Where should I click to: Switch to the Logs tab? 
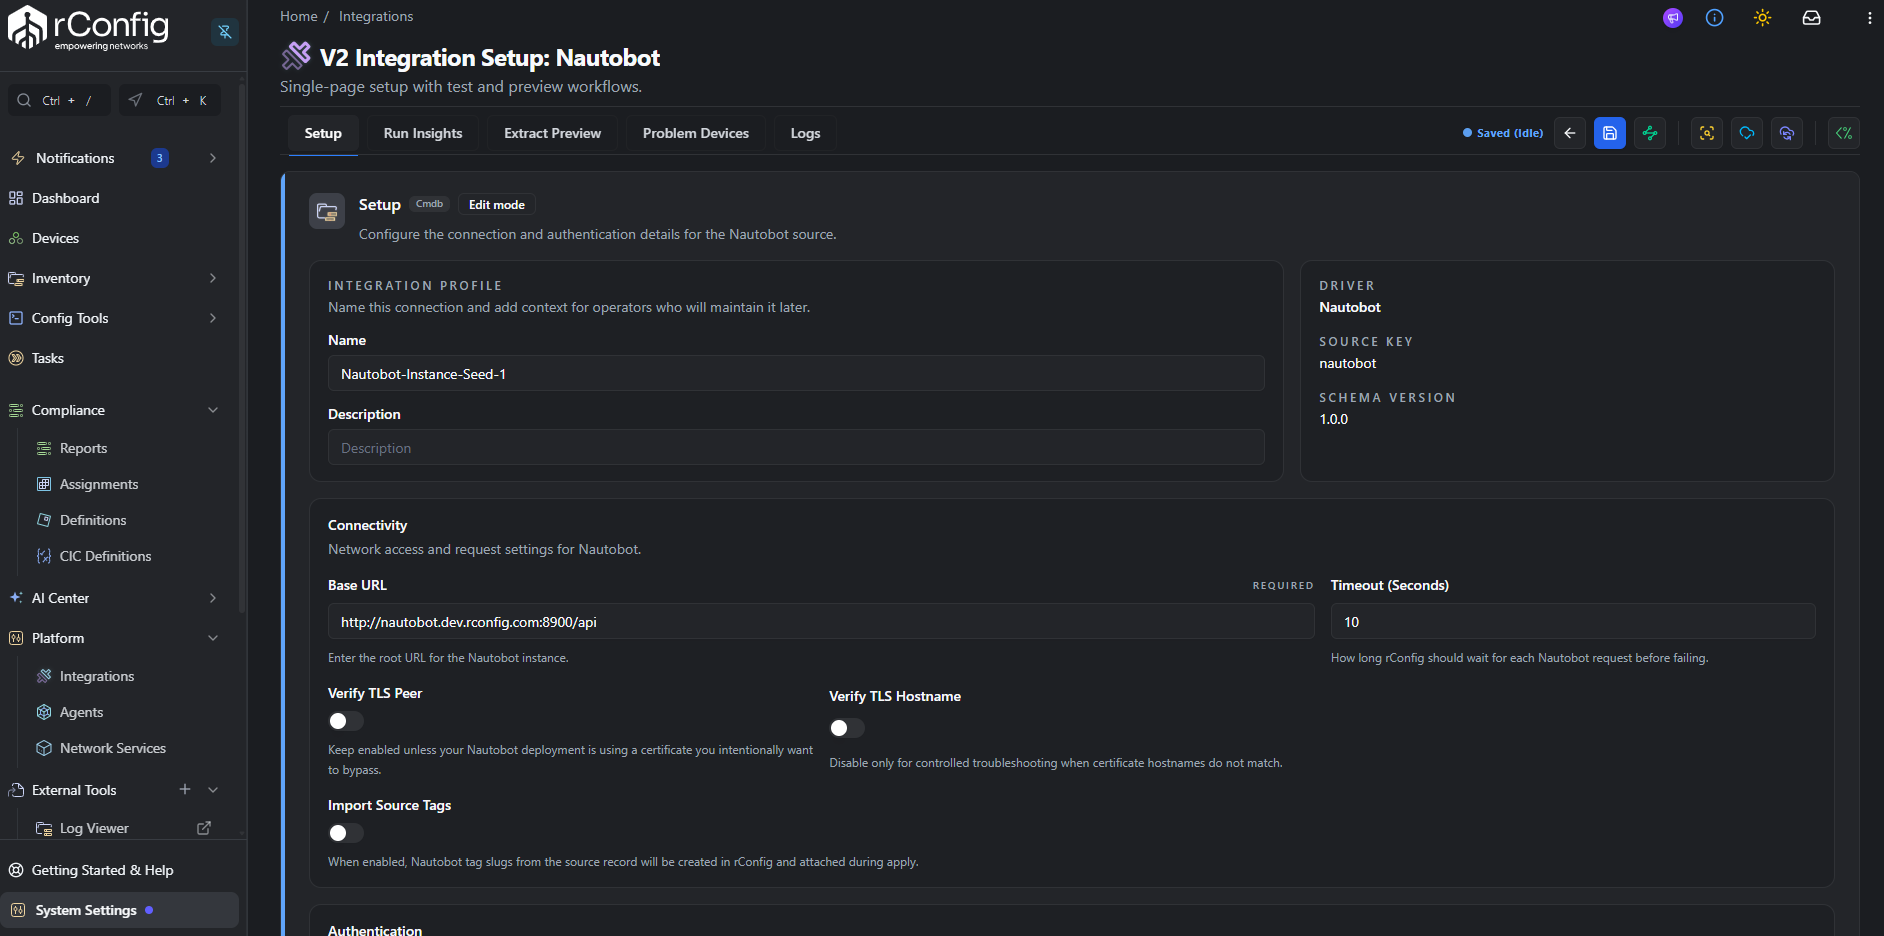coord(805,133)
